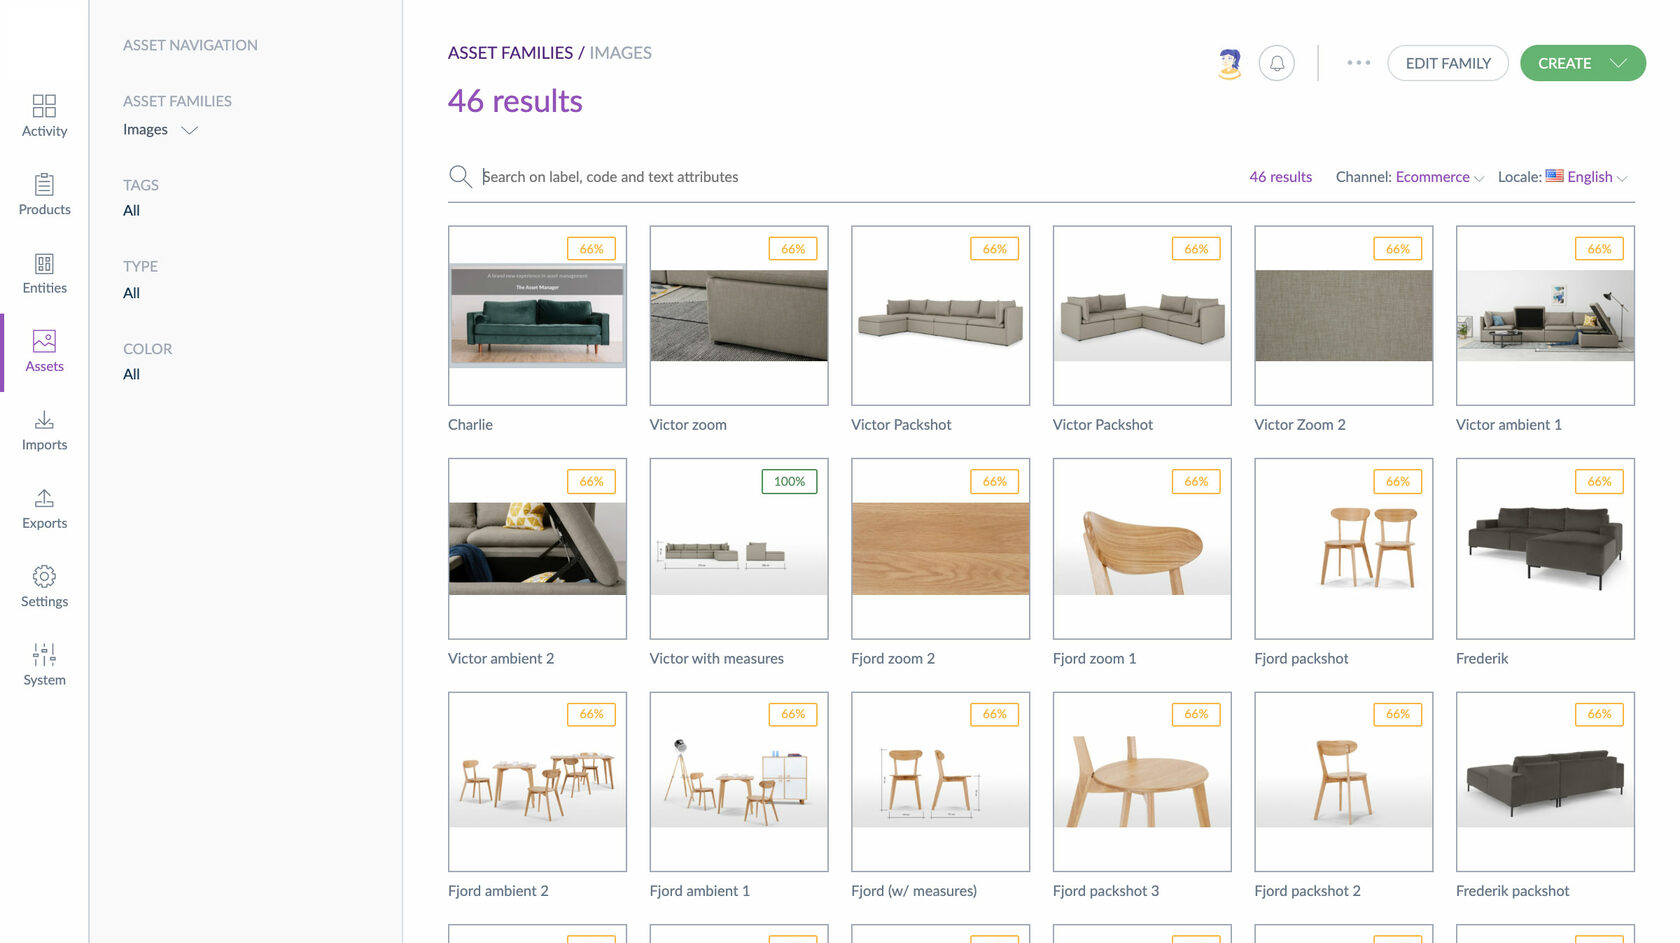
Task: Open the Imports section
Action: click(44, 431)
